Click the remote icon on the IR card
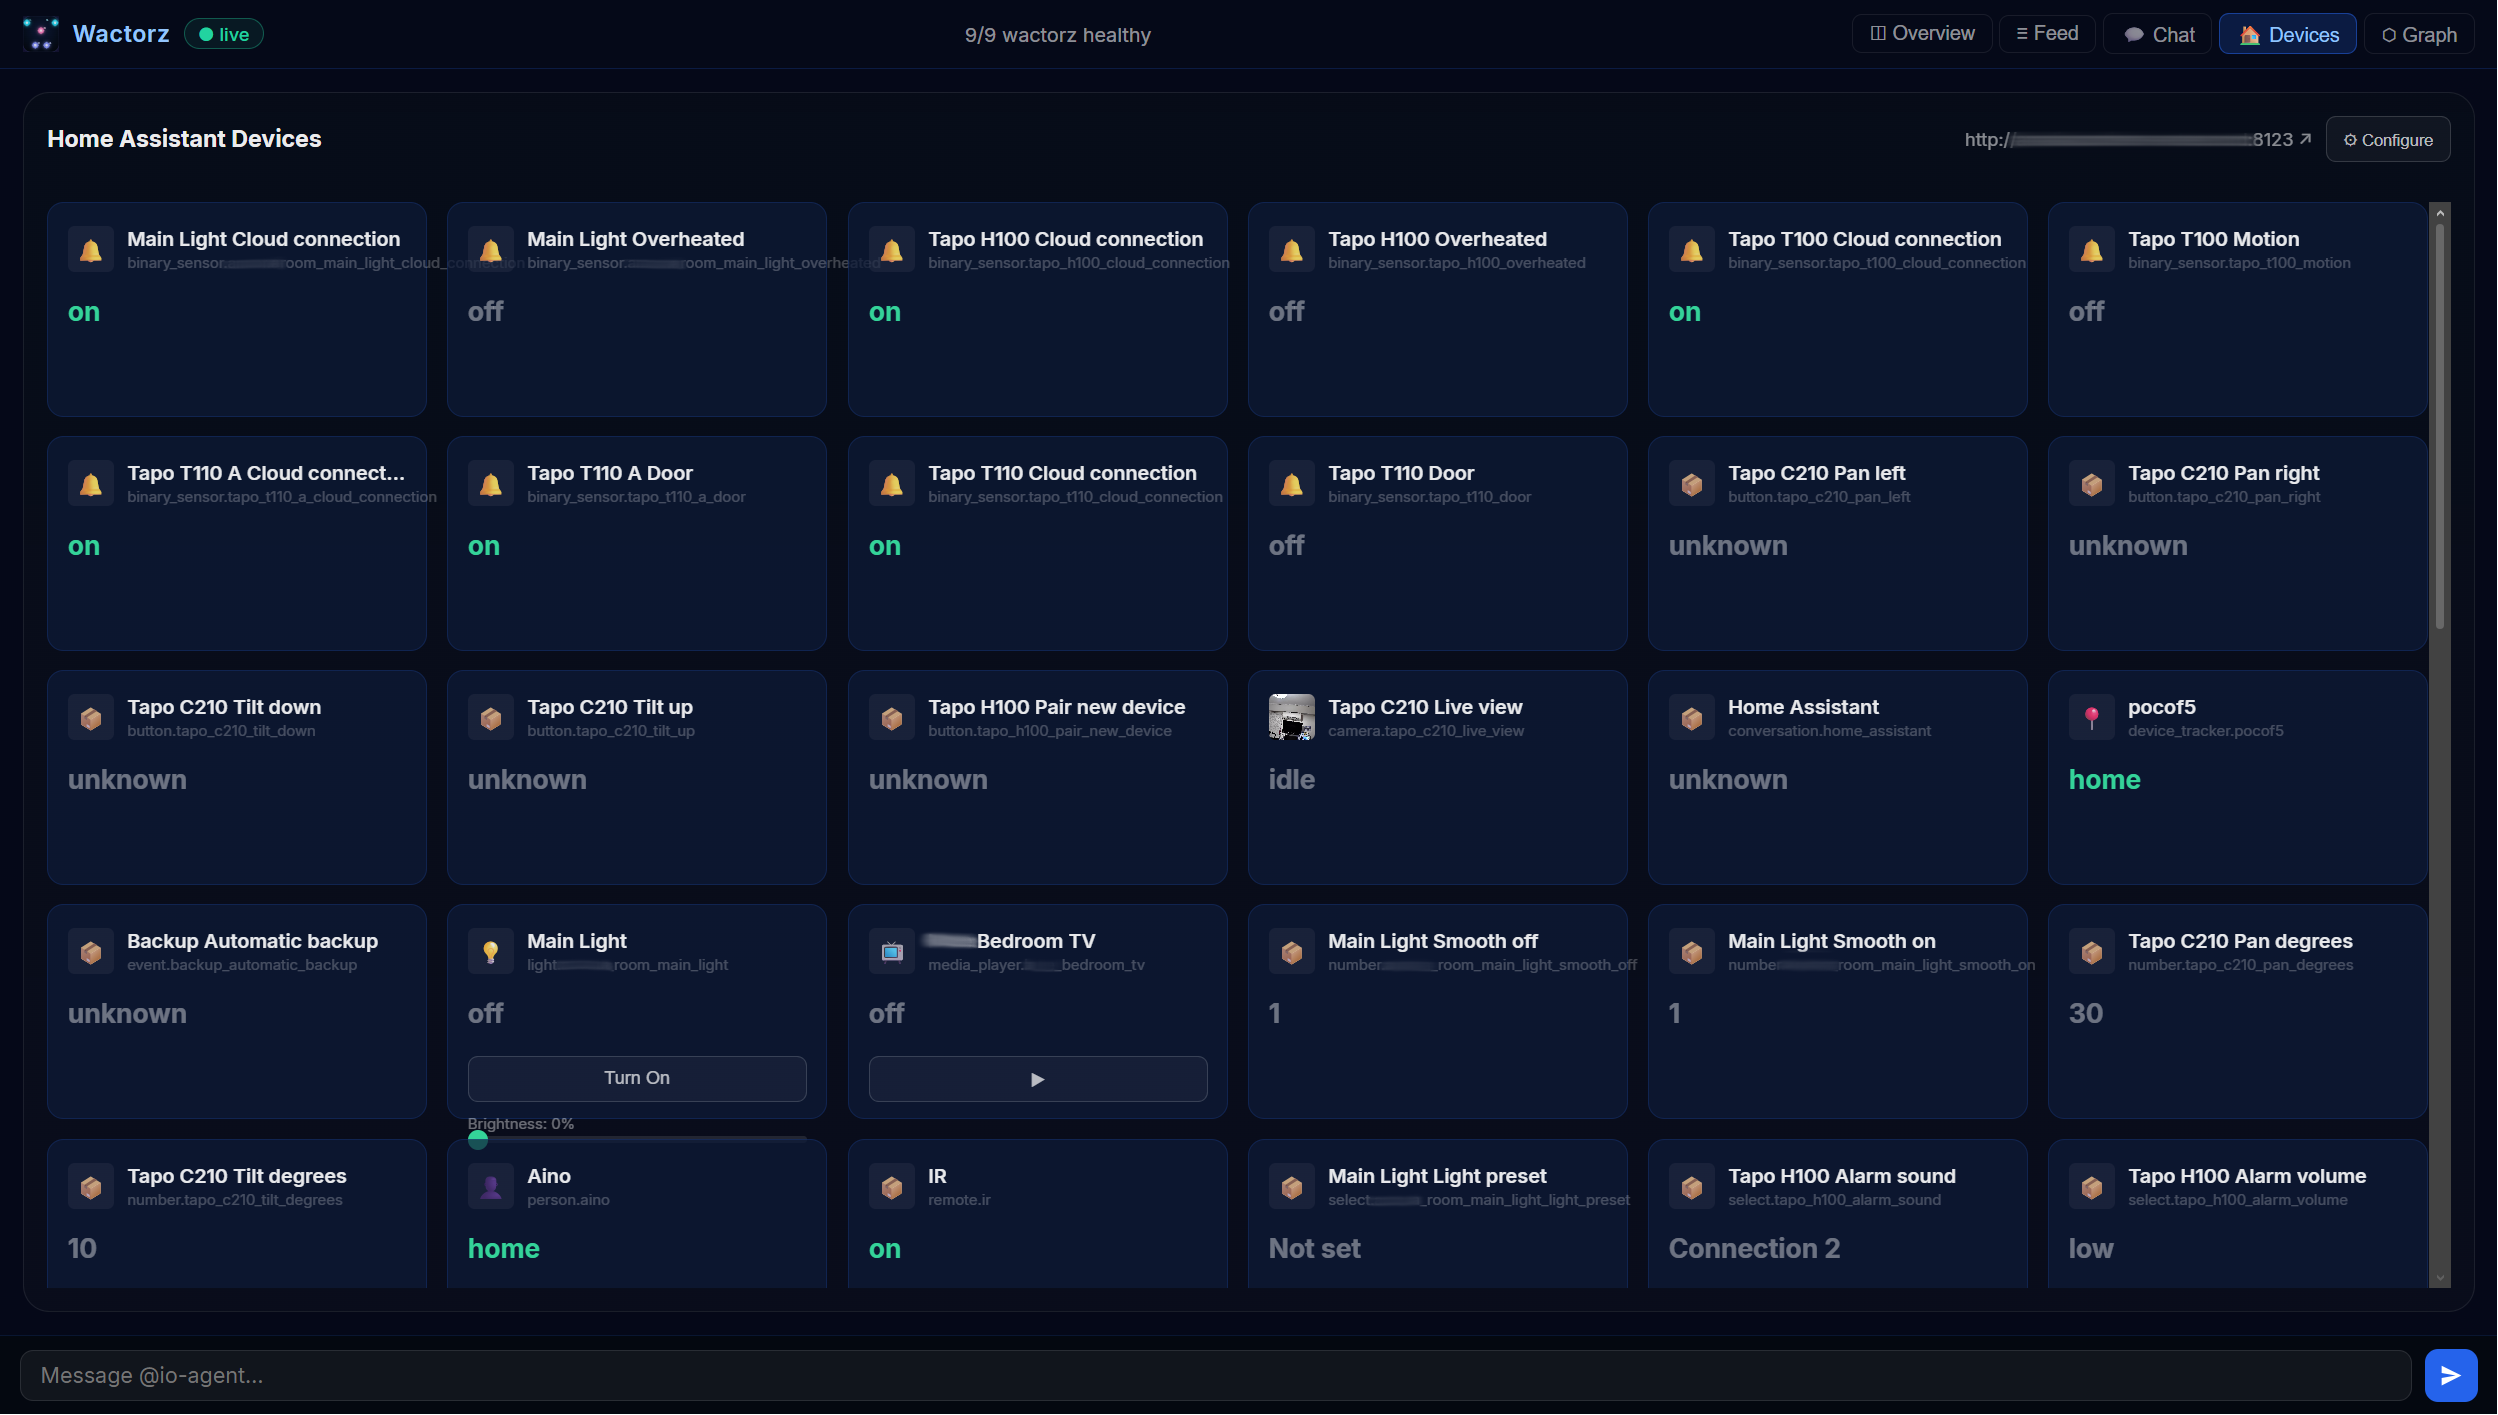This screenshot has width=2498, height=1415. pyautogui.click(x=890, y=1185)
